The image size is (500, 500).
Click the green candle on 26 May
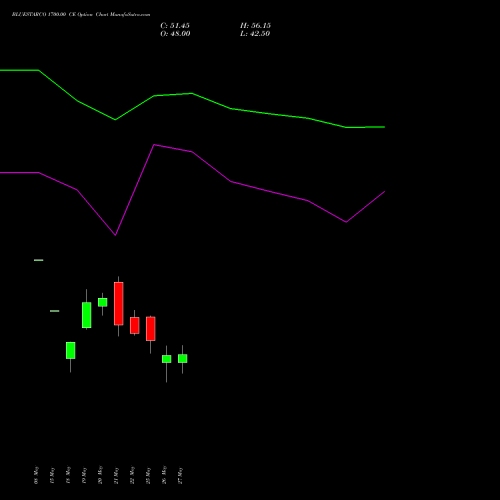pos(167,359)
